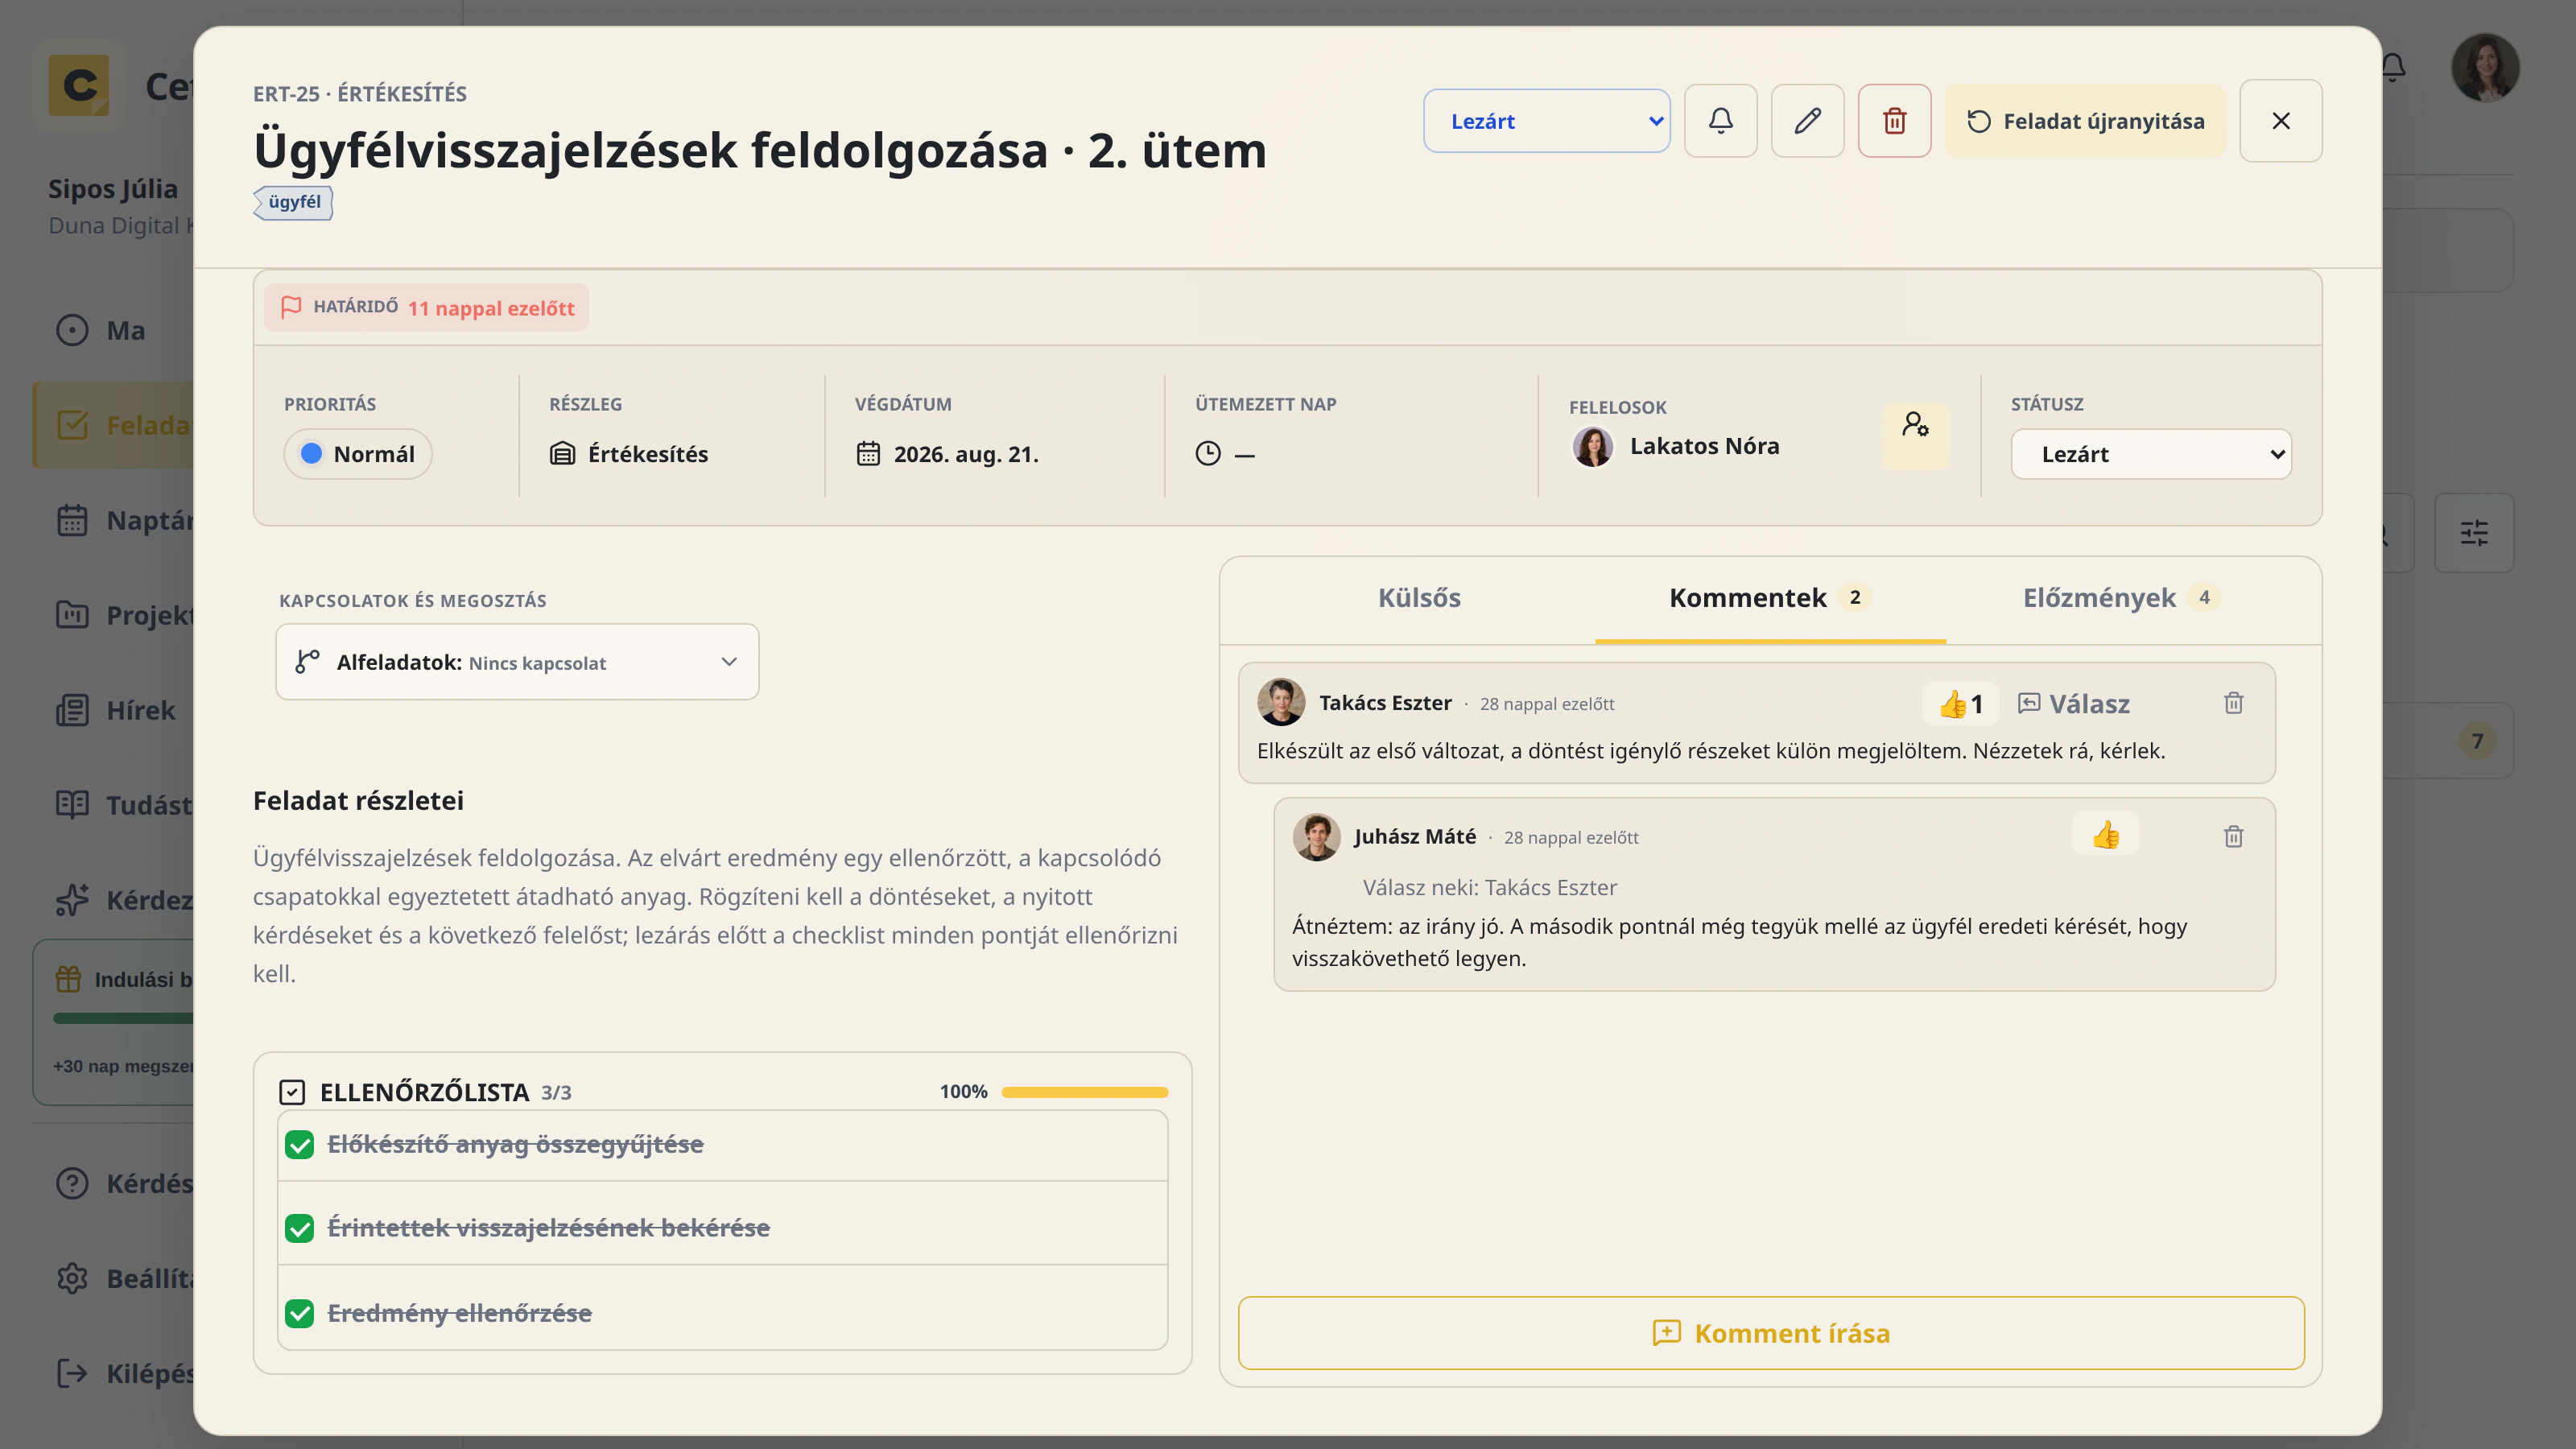Uncheck Eredmény ellenőrzése
Viewport: 2576px width, 1449px height.
pyautogui.click(x=299, y=1313)
